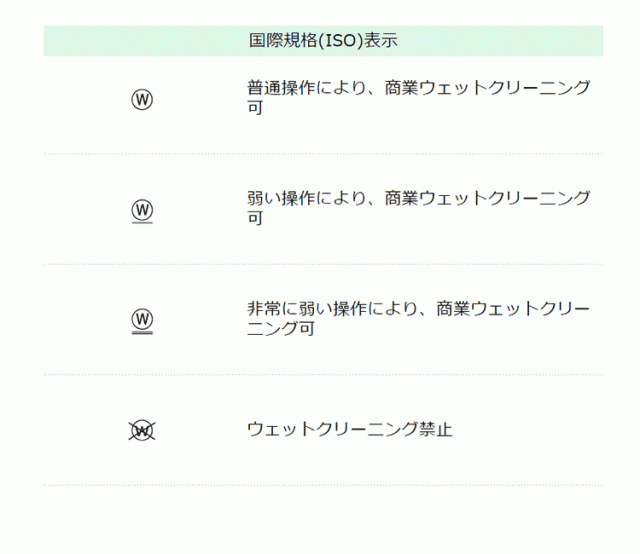The width and height of the screenshot is (640, 554).
Task: Click the dotted separator below the 弱い操作 row
Action: pyautogui.click(x=323, y=264)
